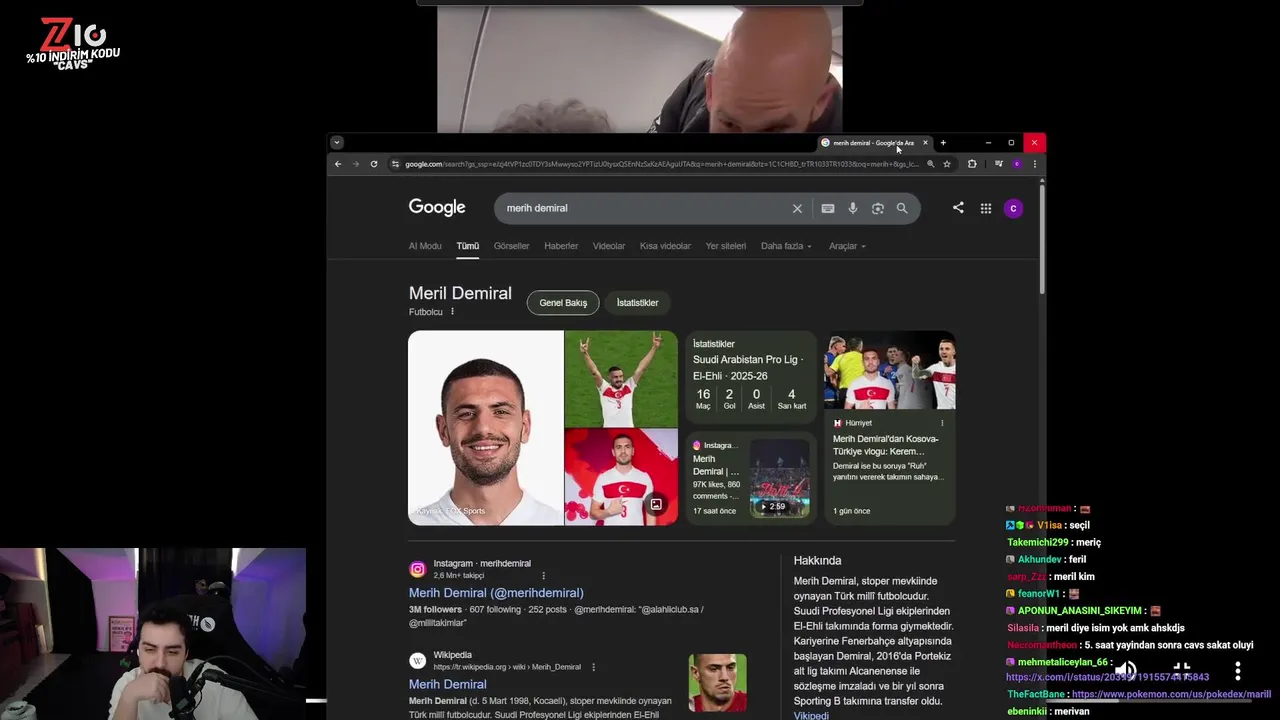
Task: Open the Instagram result's three-dot menu
Action: point(544,576)
